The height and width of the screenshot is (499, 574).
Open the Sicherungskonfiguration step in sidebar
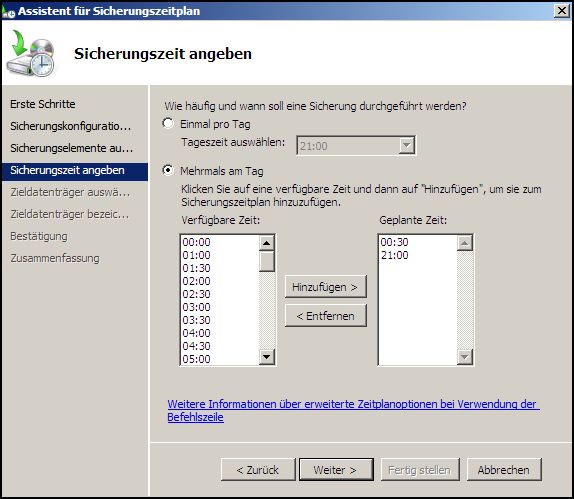[71, 126]
